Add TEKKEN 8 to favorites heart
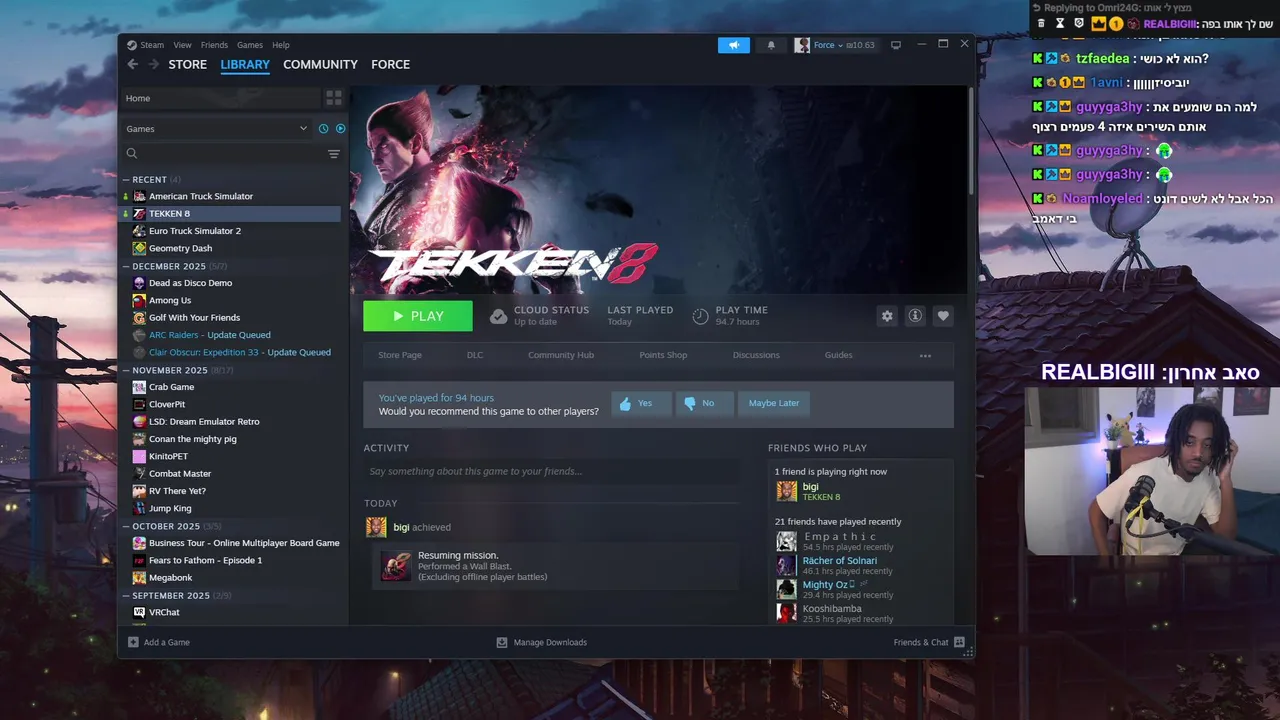This screenshot has height=720, width=1280. [943, 316]
